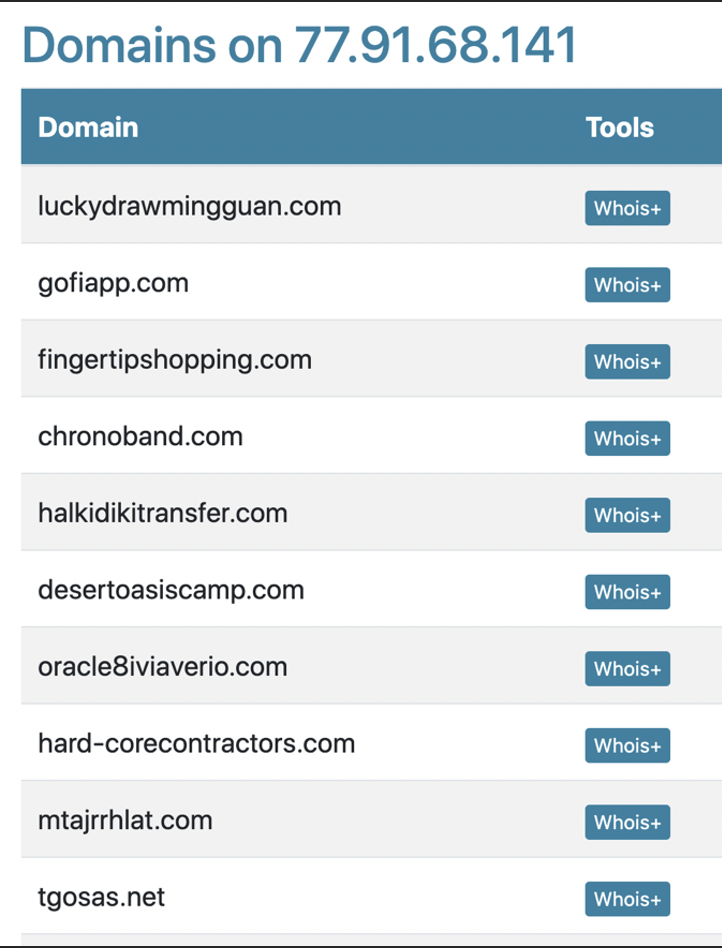Viewport: 722px width, 948px height.
Task: Click the tgosas.net domain entry
Action: (x=101, y=897)
